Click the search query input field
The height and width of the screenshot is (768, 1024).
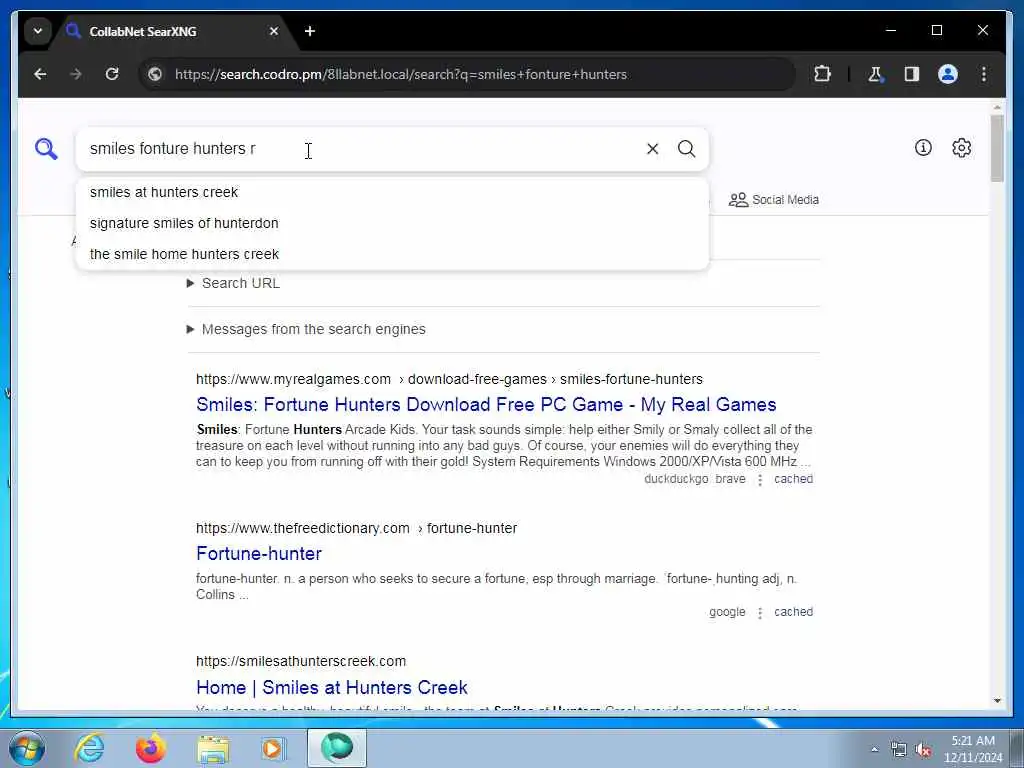coord(362,149)
